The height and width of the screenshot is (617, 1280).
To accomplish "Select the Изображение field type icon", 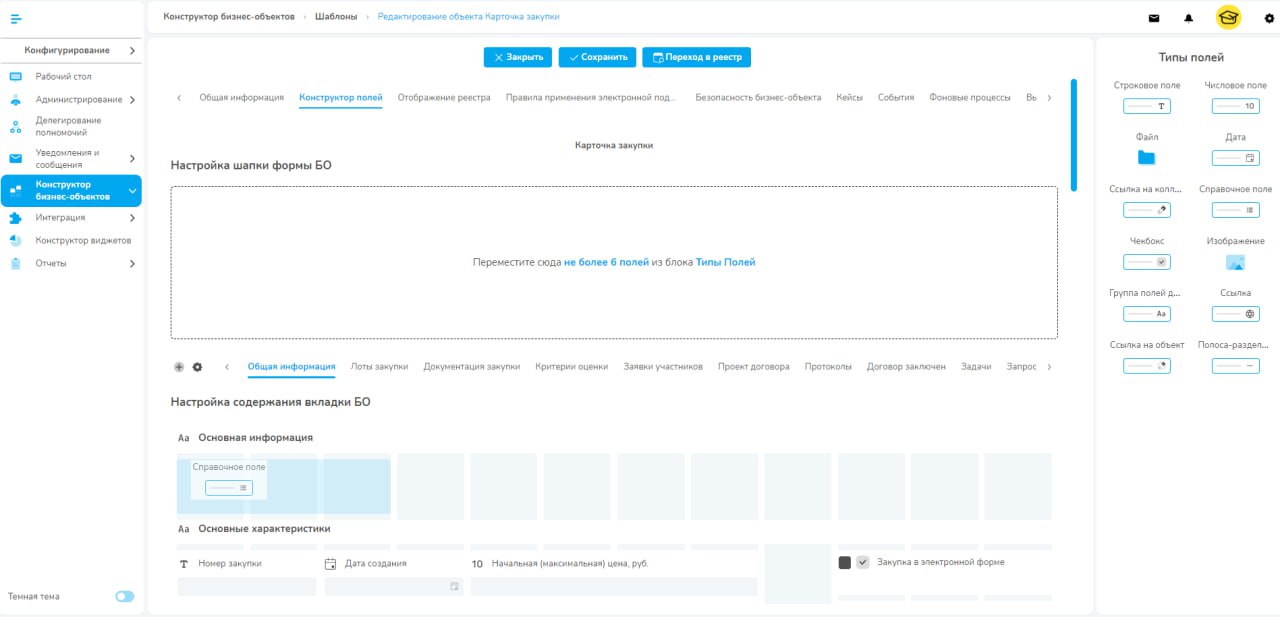I will pos(1236,263).
